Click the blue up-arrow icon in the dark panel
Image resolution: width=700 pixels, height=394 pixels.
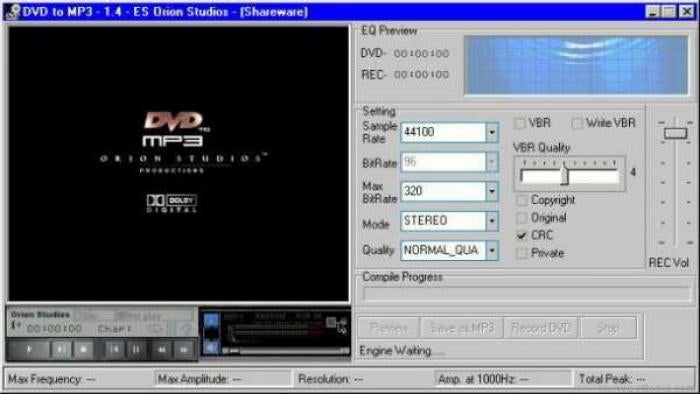pyautogui.click(x=211, y=319)
